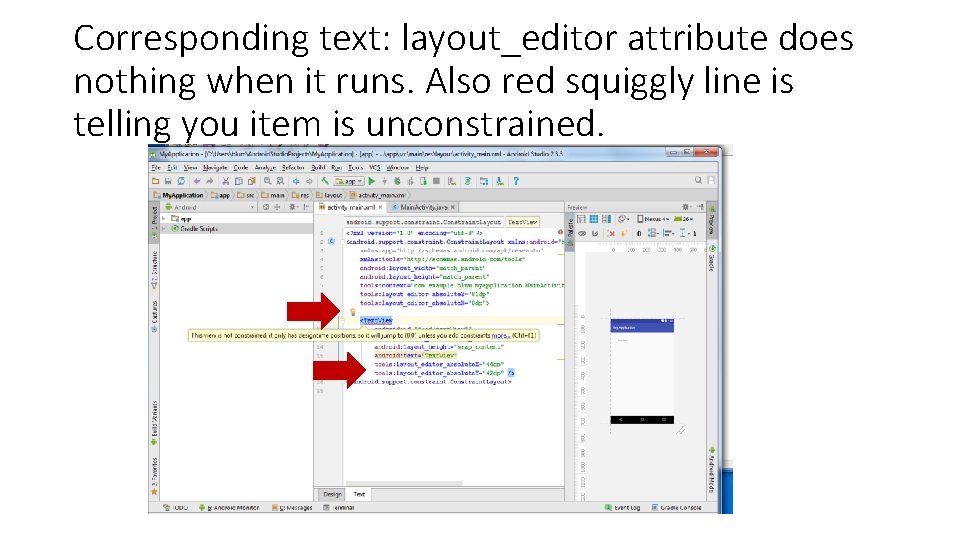Open the Build menu
The height and width of the screenshot is (540, 960).
tap(318, 168)
